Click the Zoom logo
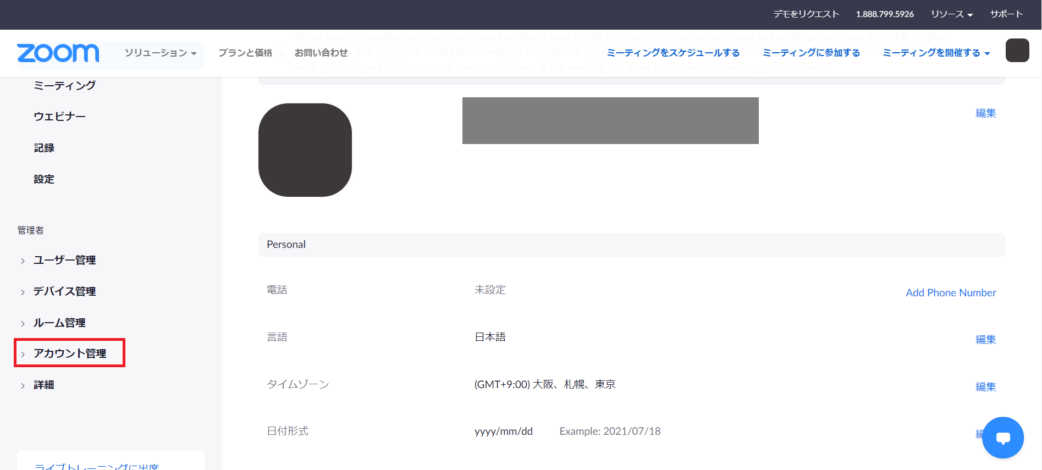This screenshot has height=470, width=1042. click(x=58, y=52)
